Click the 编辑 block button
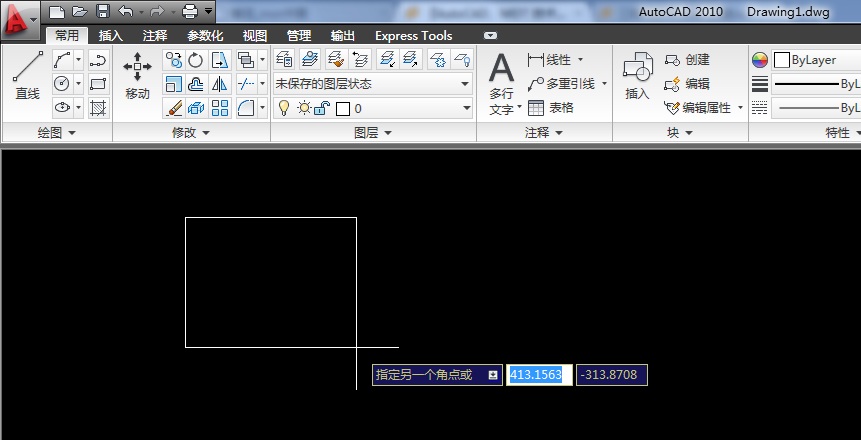The width and height of the screenshot is (861, 440). click(687, 83)
